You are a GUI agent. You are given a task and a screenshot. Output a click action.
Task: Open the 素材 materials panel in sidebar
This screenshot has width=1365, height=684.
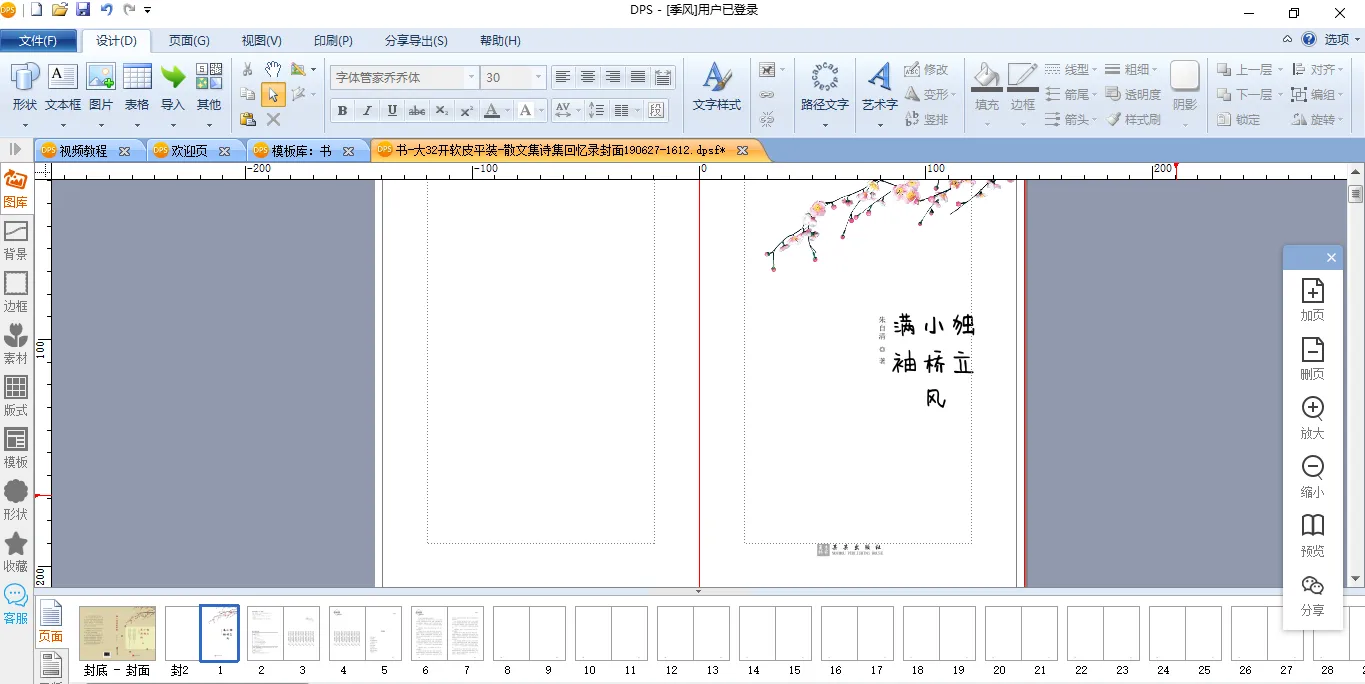tap(16, 344)
